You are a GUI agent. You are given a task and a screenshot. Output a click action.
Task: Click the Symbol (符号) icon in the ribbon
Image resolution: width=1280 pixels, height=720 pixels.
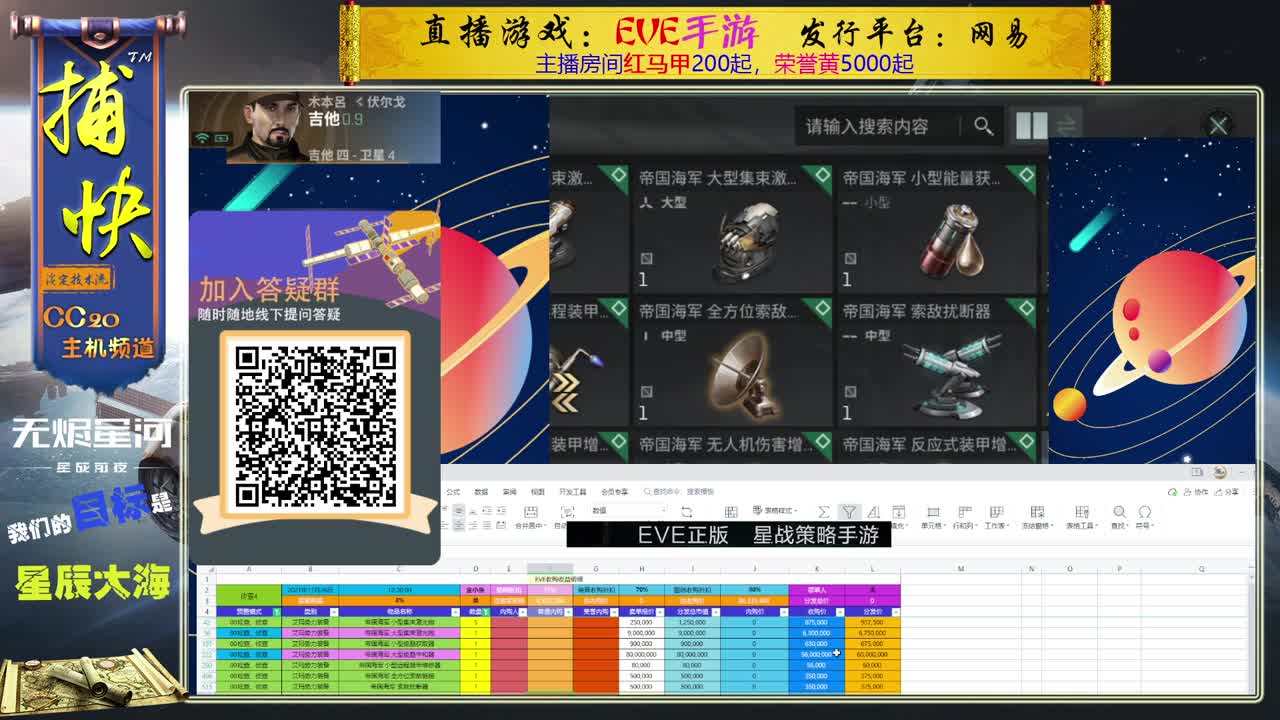1145,510
